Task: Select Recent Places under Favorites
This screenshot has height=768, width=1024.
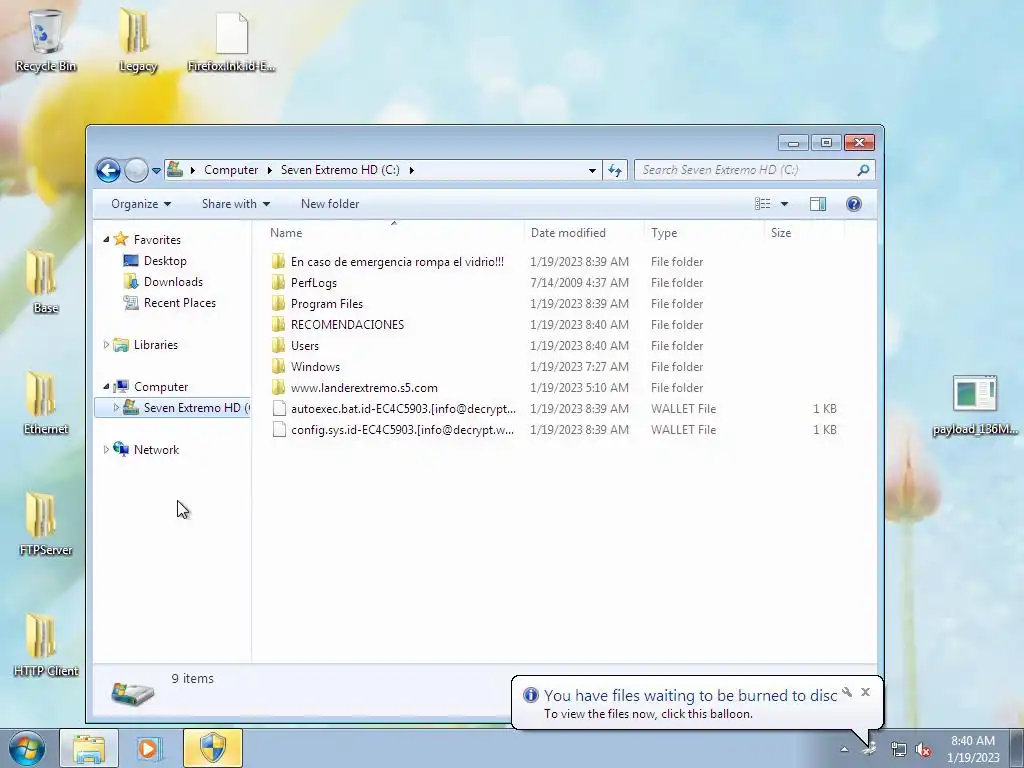Action: tap(180, 302)
